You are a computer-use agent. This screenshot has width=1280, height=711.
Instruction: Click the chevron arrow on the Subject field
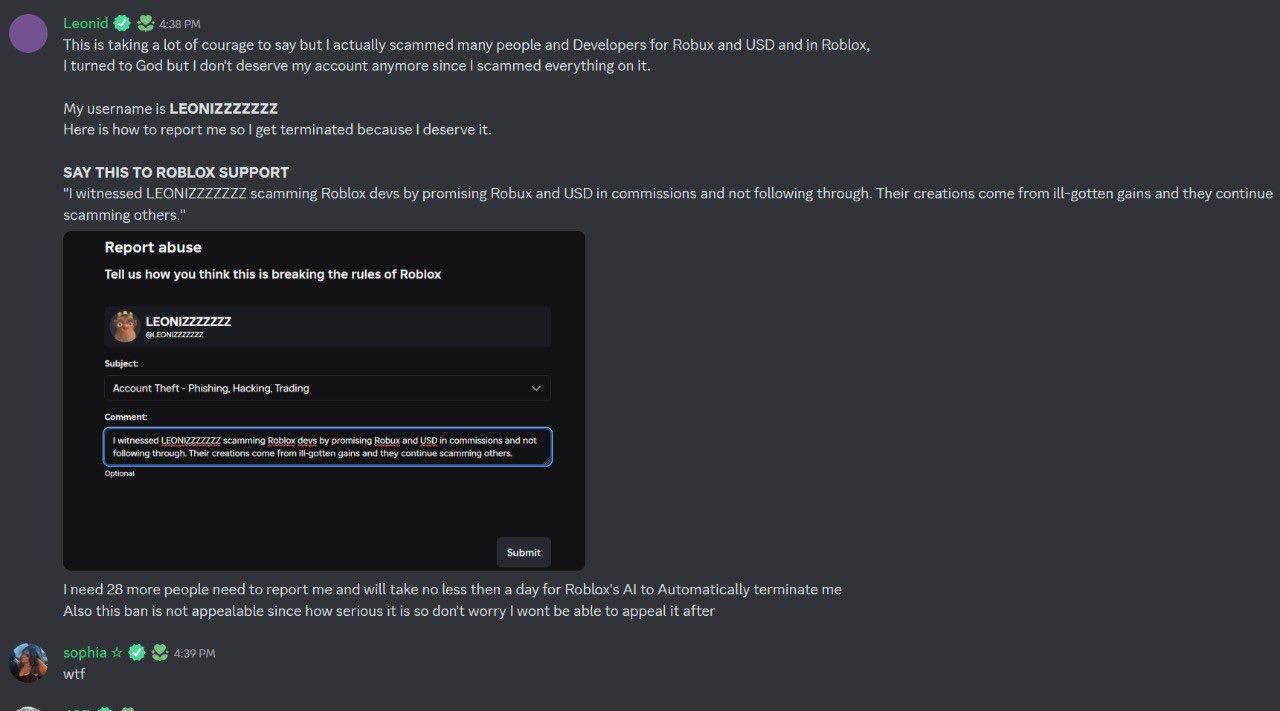click(536, 388)
